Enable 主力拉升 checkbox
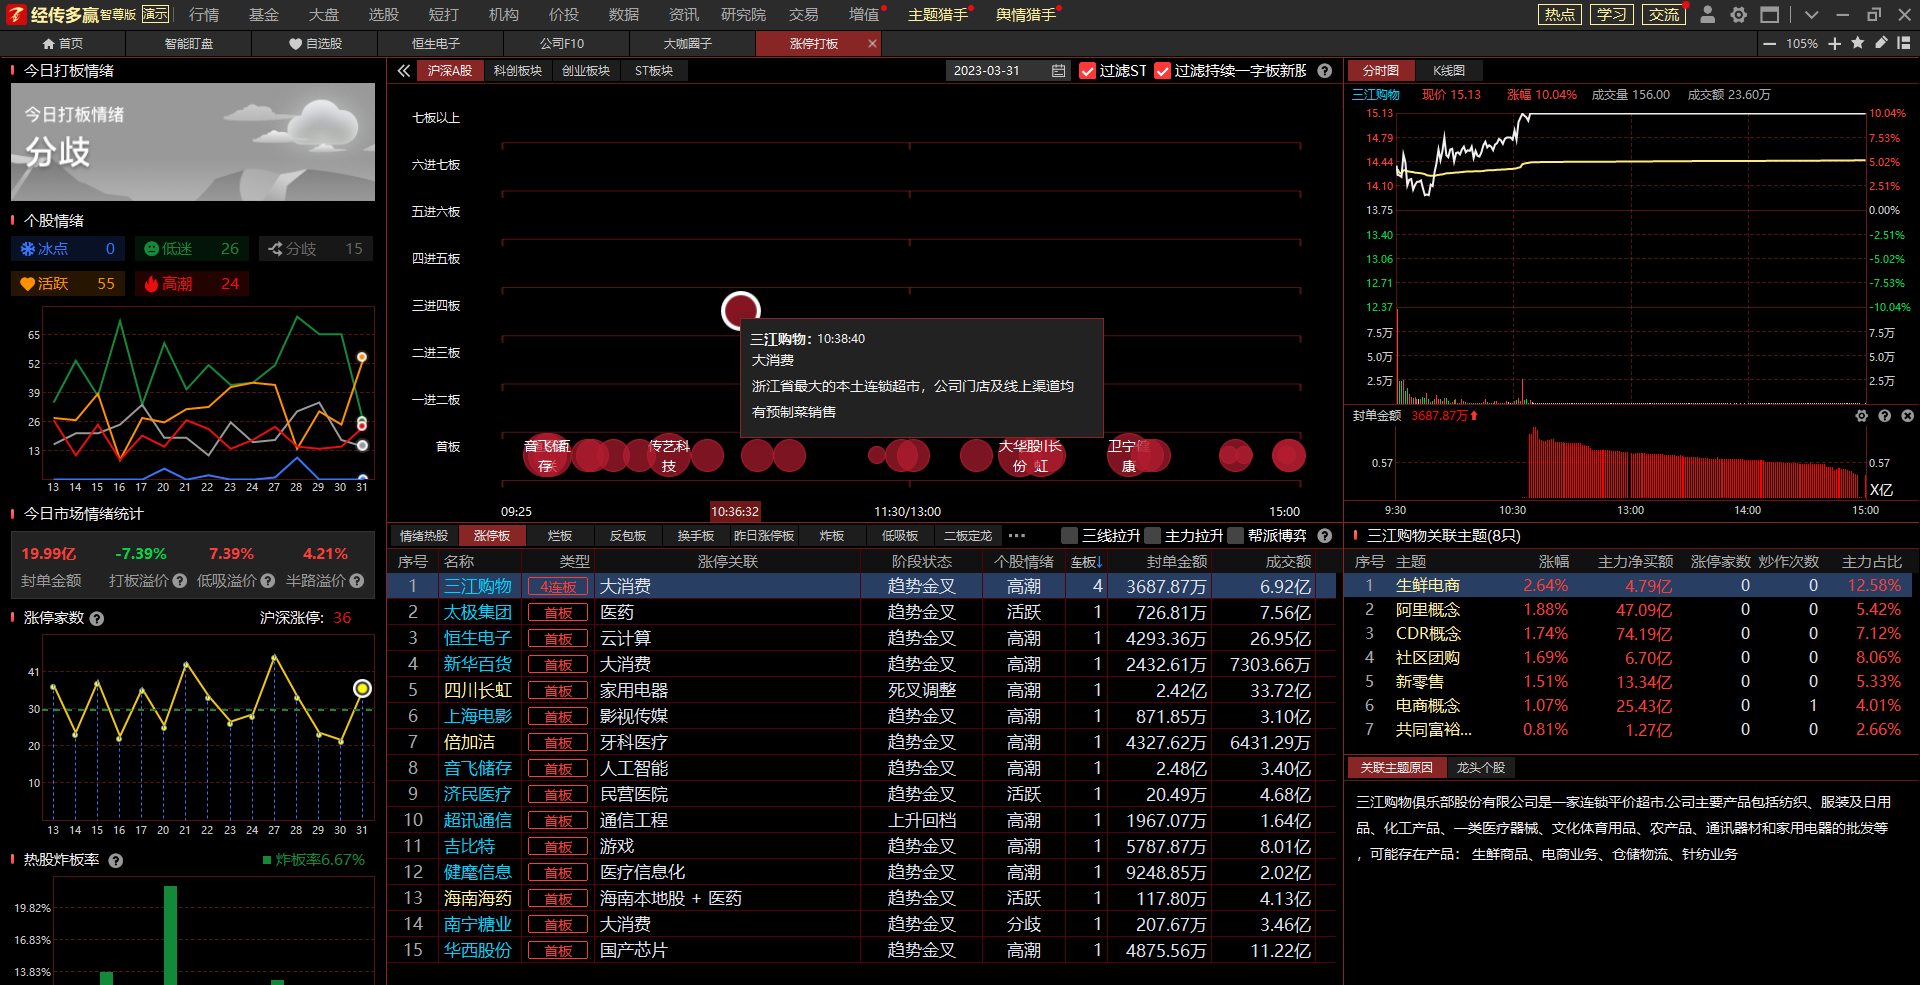Viewport: 1920px width, 985px height. point(1152,535)
